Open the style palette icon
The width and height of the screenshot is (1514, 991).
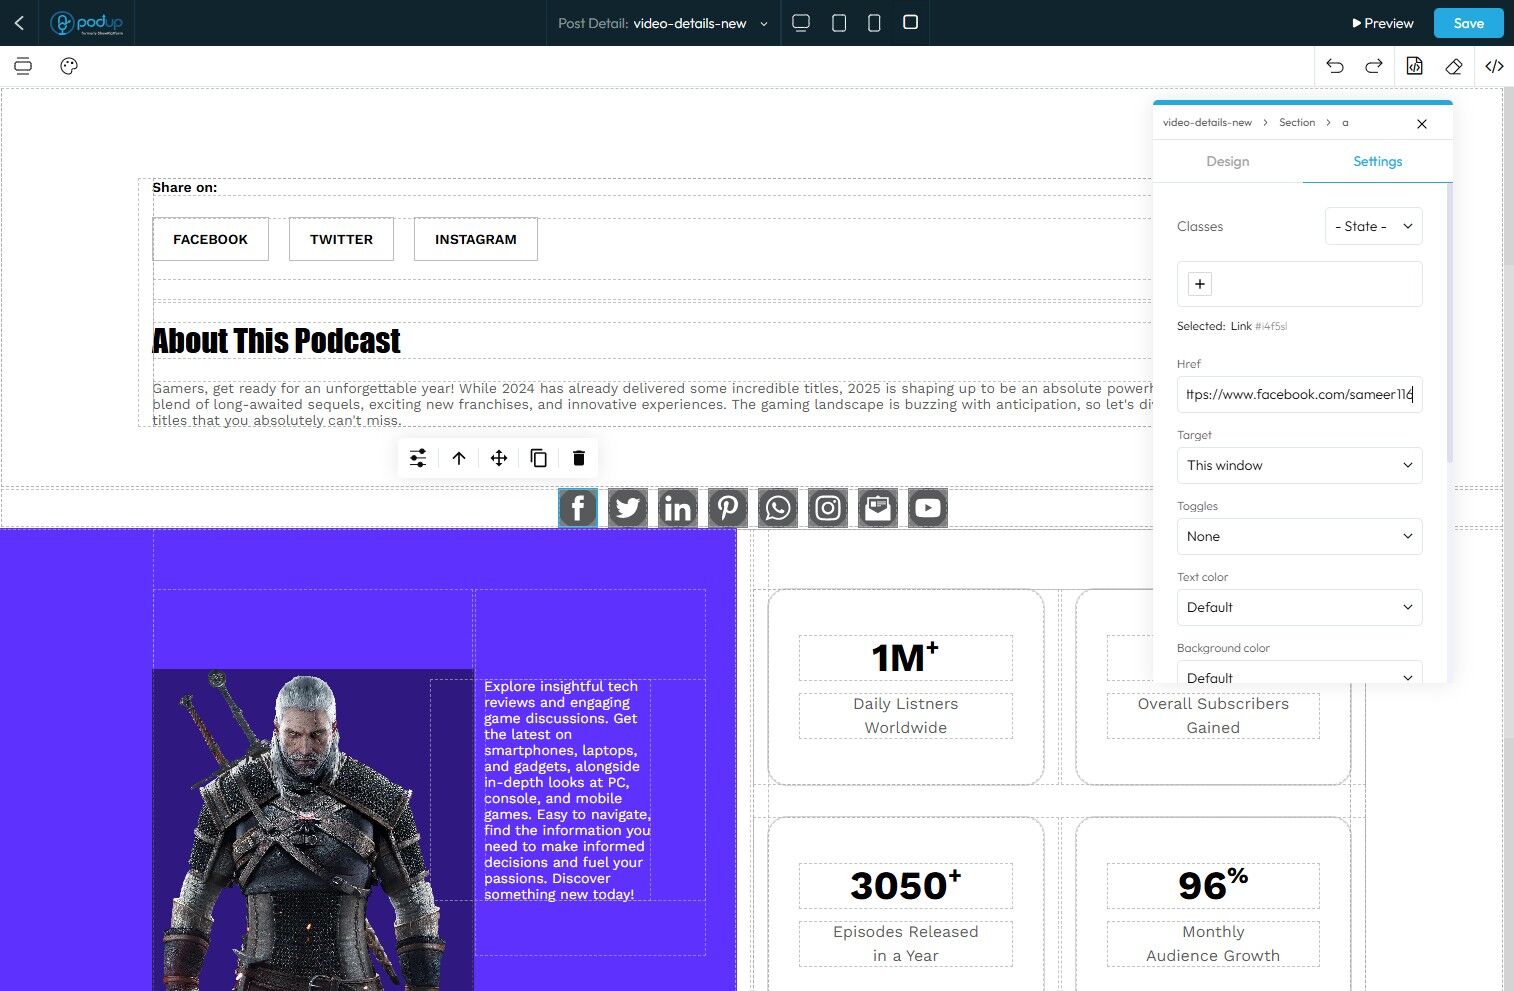tap(69, 66)
